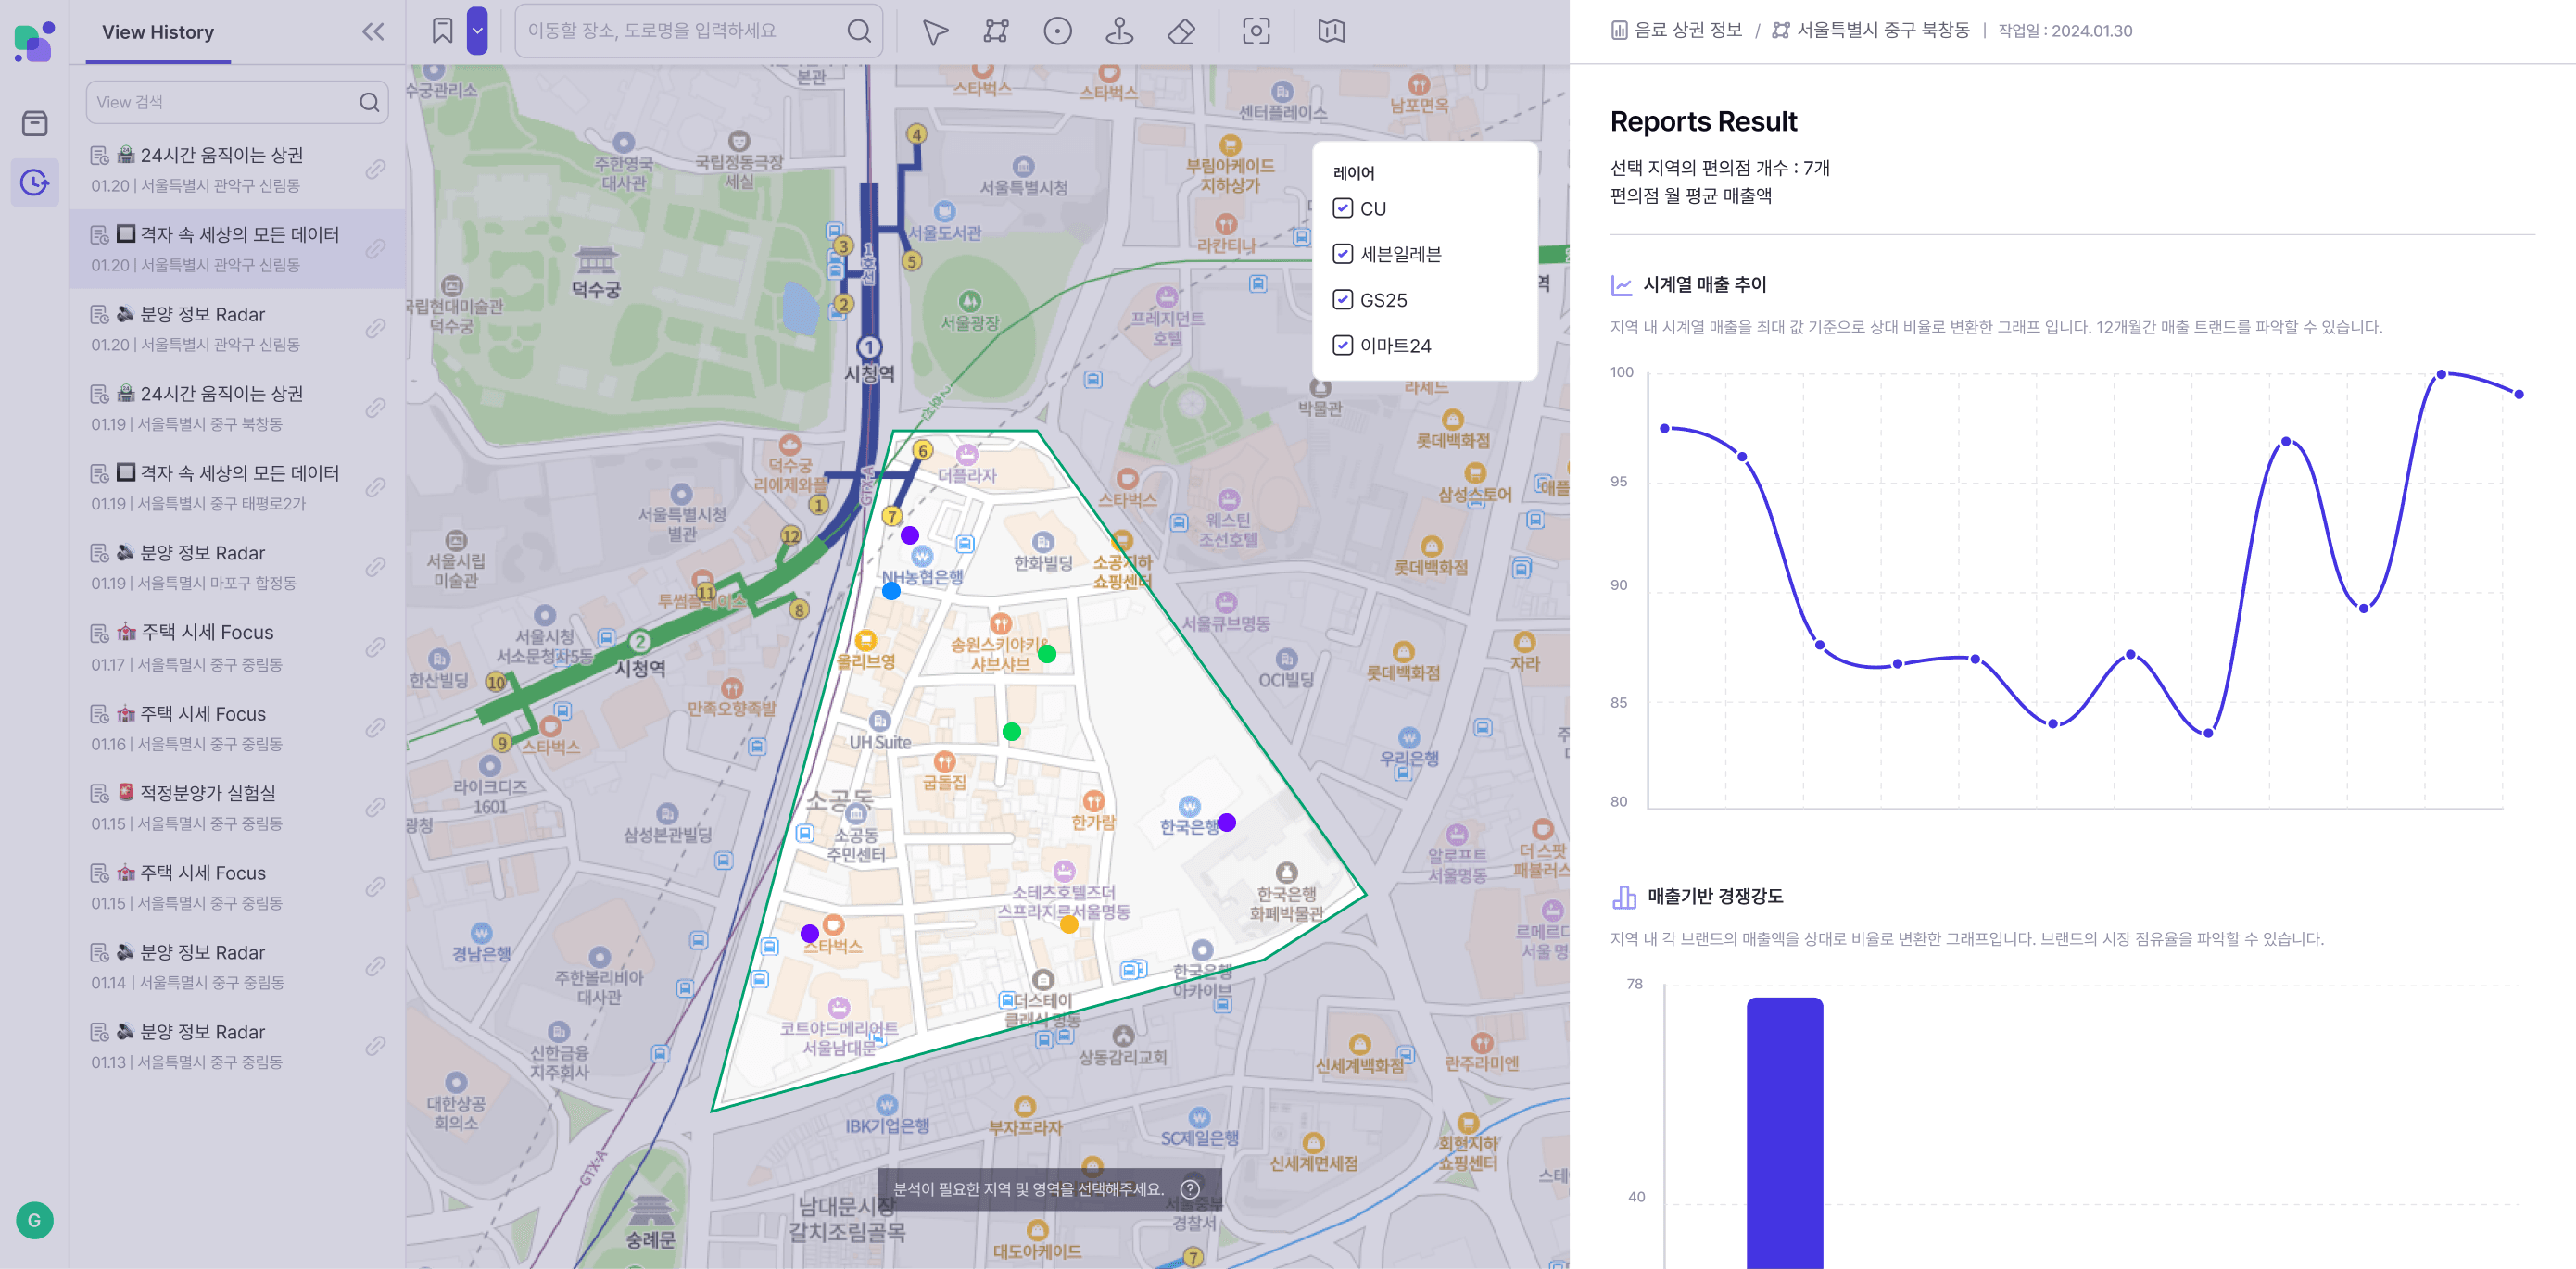Screen dimensions: 2576x1269
Task: Focus the View search input field
Action: point(237,102)
